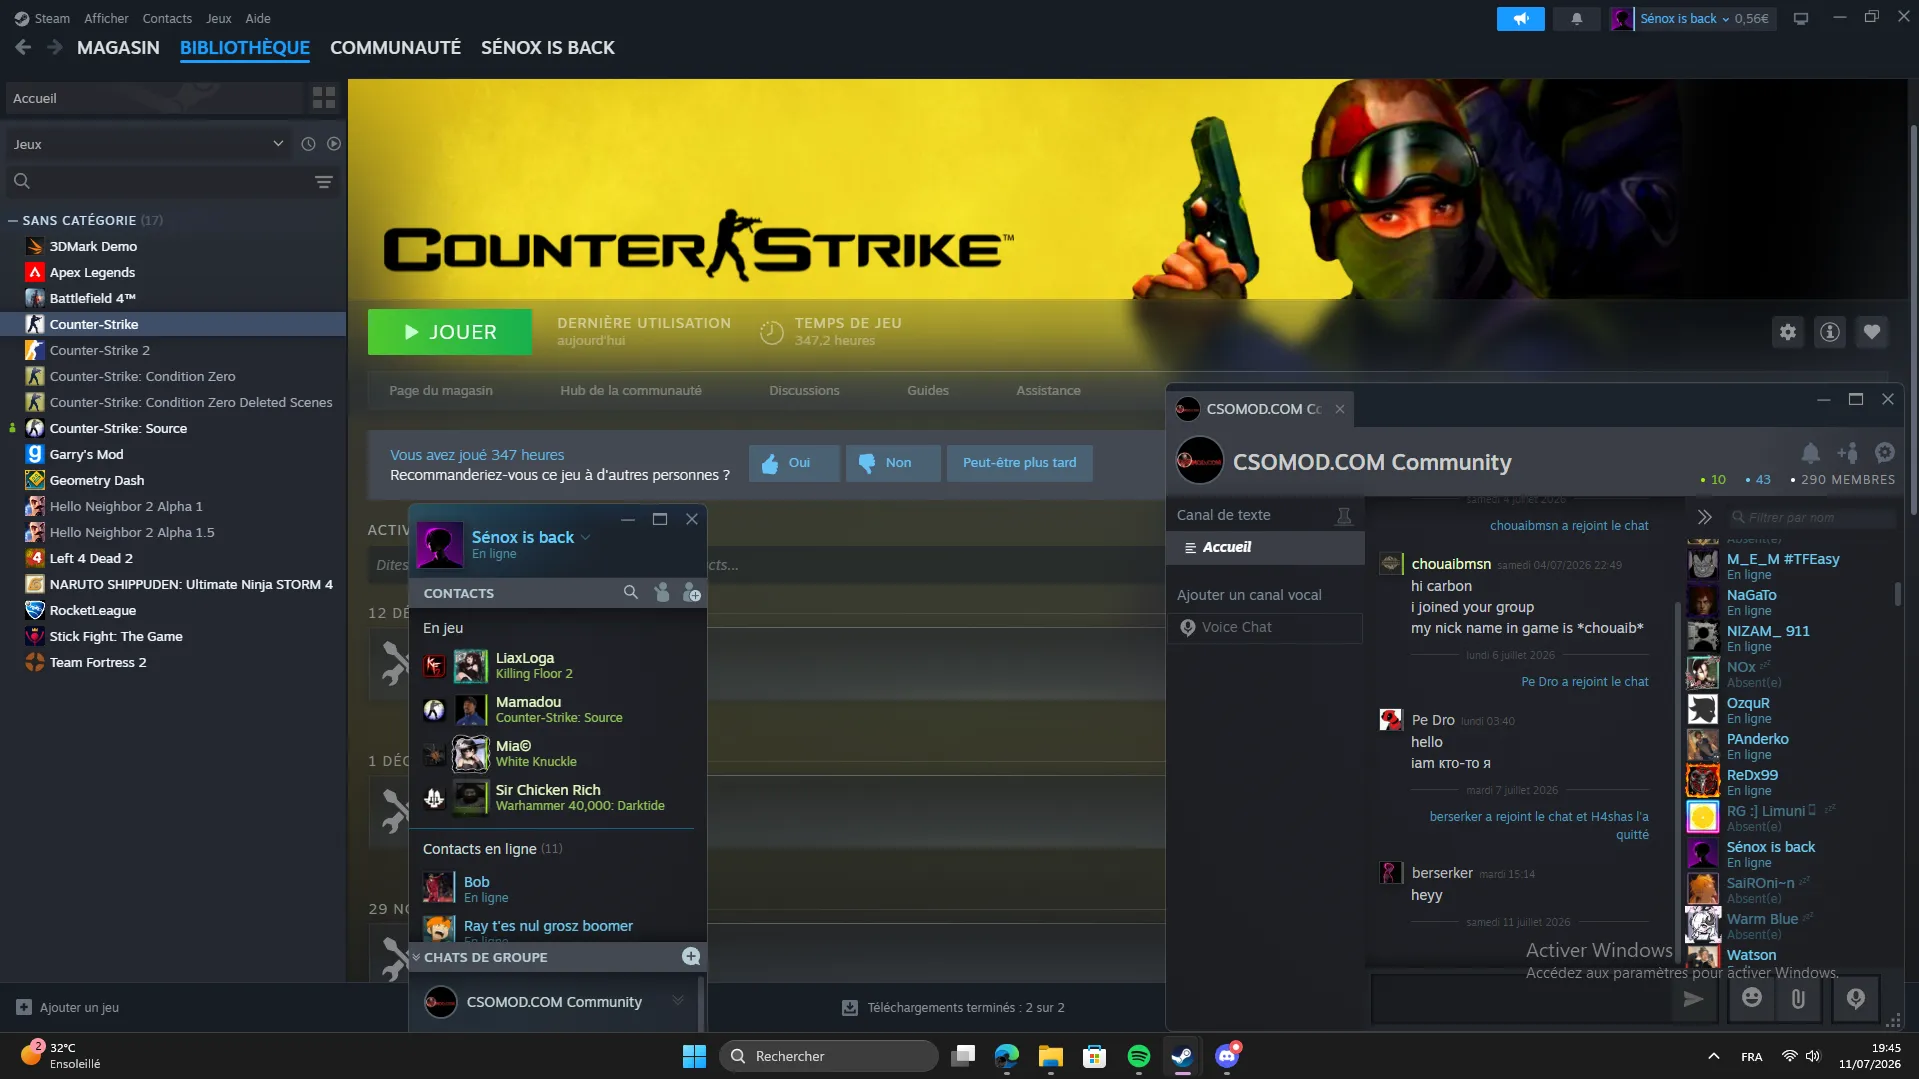Go back with the navigation back arrow
Screen dimensions: 1919x1079
point(23,47)
